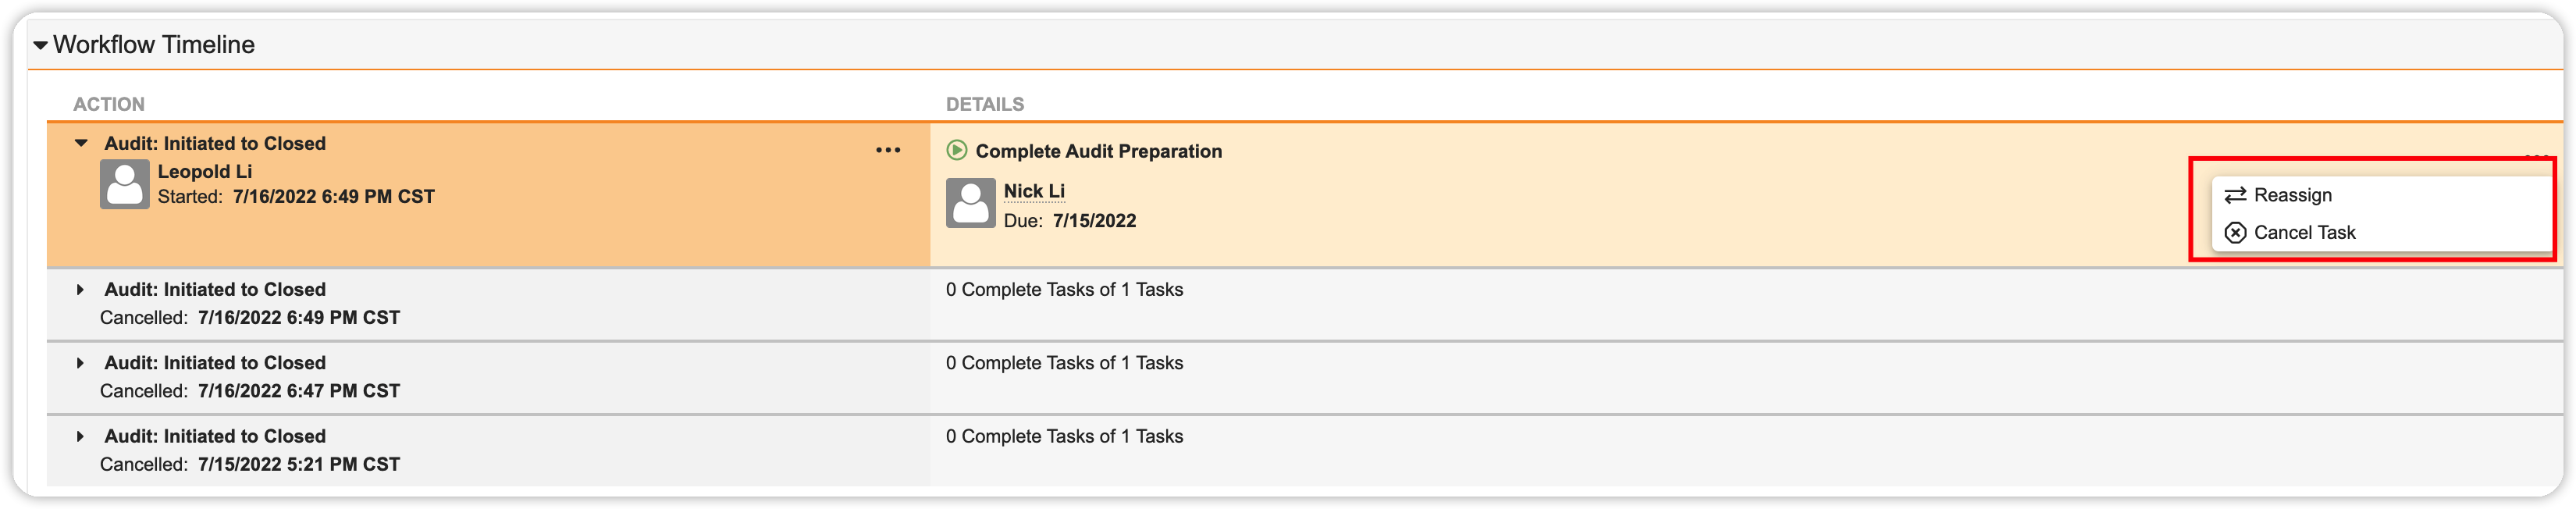This screenshot has height=509, width=2576.
Task: Click Leopold Li's avatar icon
Action: point(125,184)
